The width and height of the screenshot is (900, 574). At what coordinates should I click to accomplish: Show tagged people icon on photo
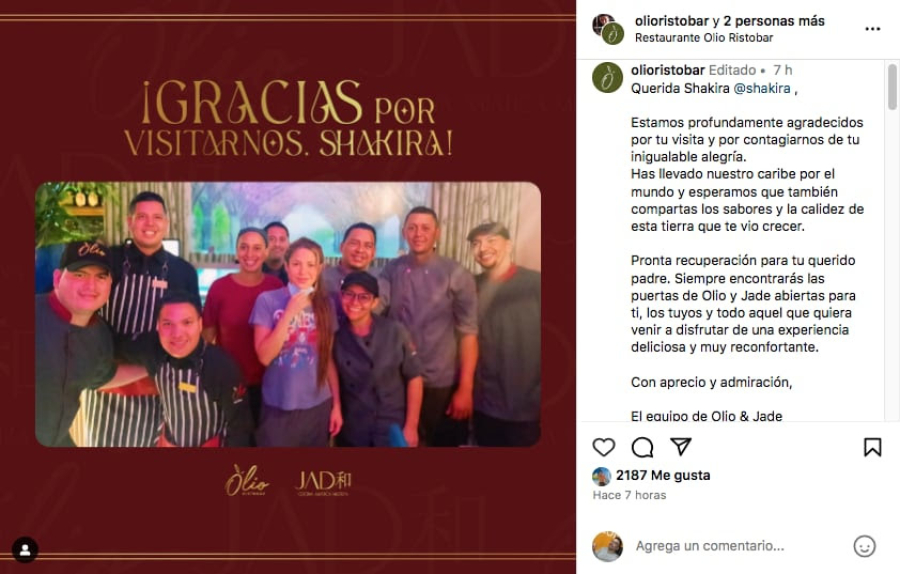pyautogui.click(x=25, y=550)
